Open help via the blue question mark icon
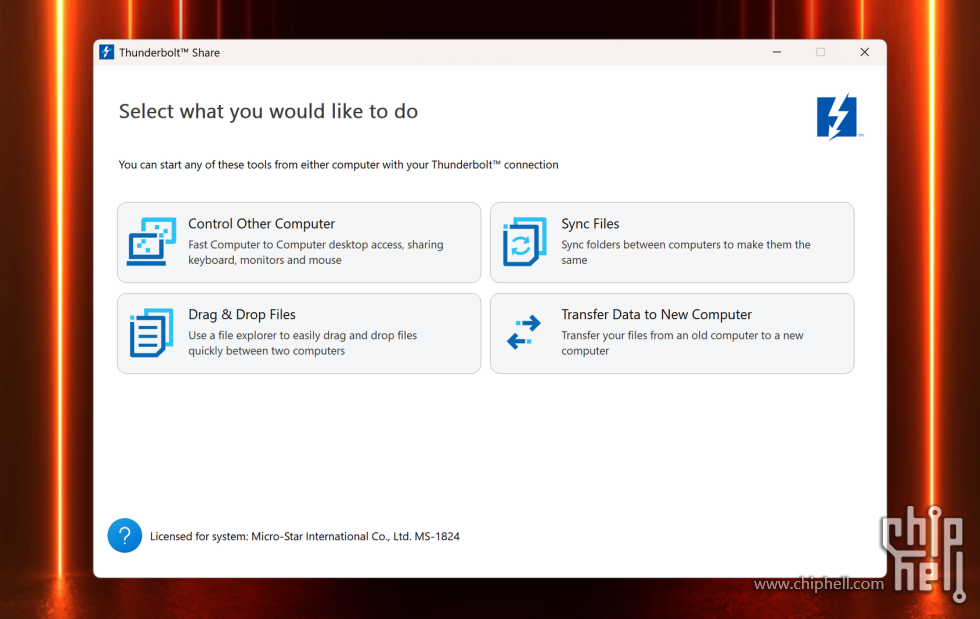The width and height of the screenshot is (980, 619). 125,535
